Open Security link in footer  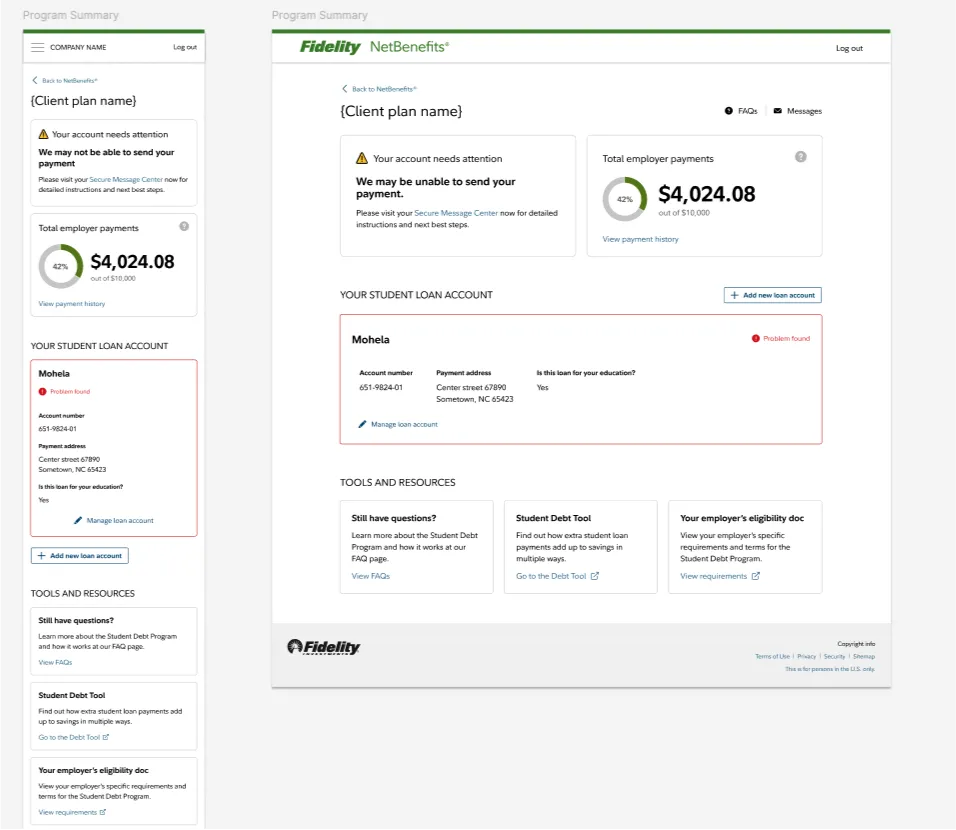pyautogui.click(x=834, y=657)
